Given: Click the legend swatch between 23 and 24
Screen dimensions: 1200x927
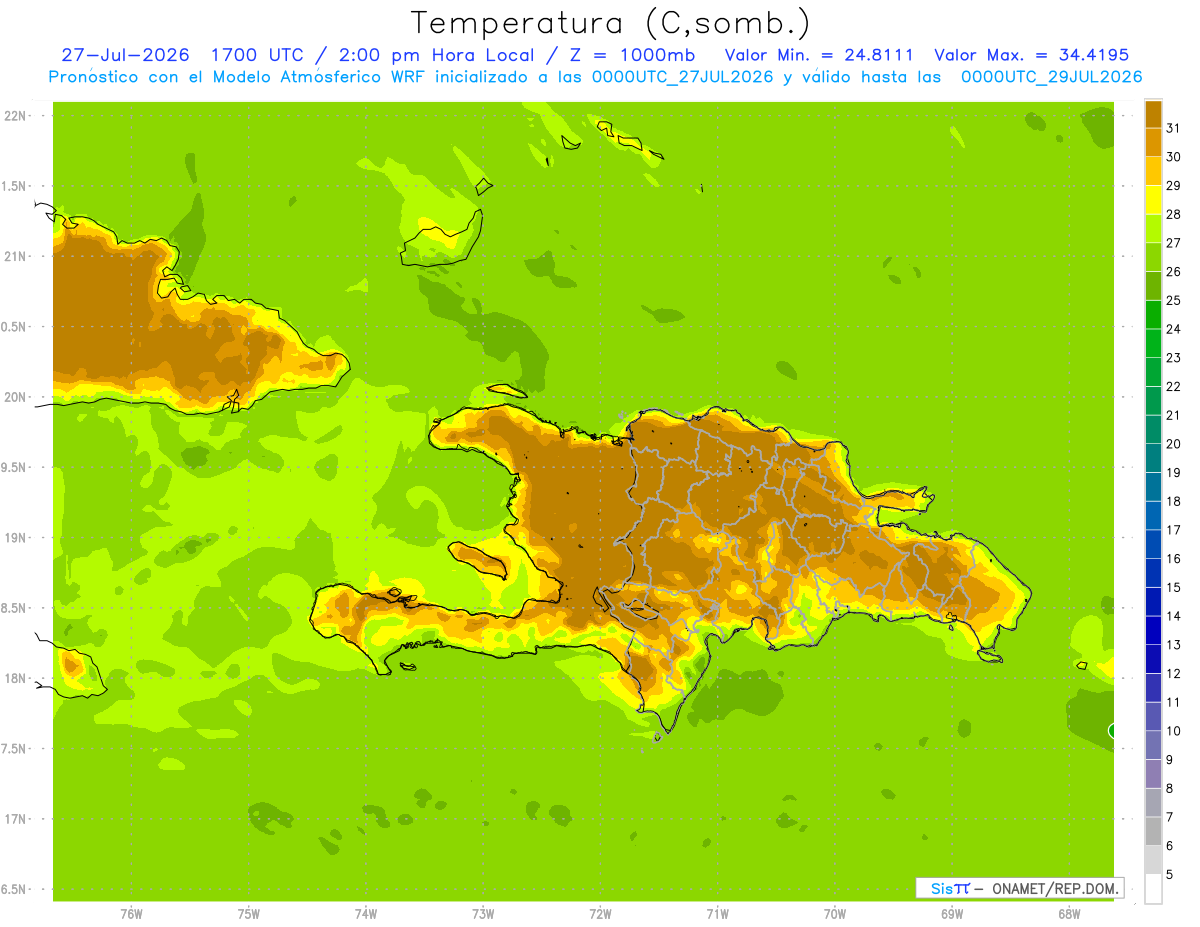Looking at the screenshot, I should [1153, 343].
